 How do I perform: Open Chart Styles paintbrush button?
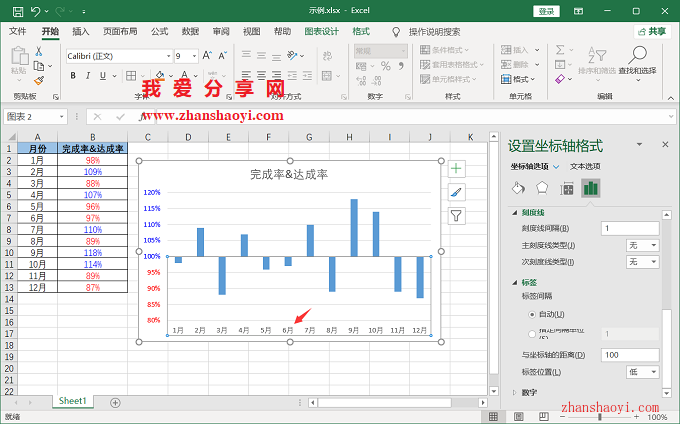pos(456,192)
